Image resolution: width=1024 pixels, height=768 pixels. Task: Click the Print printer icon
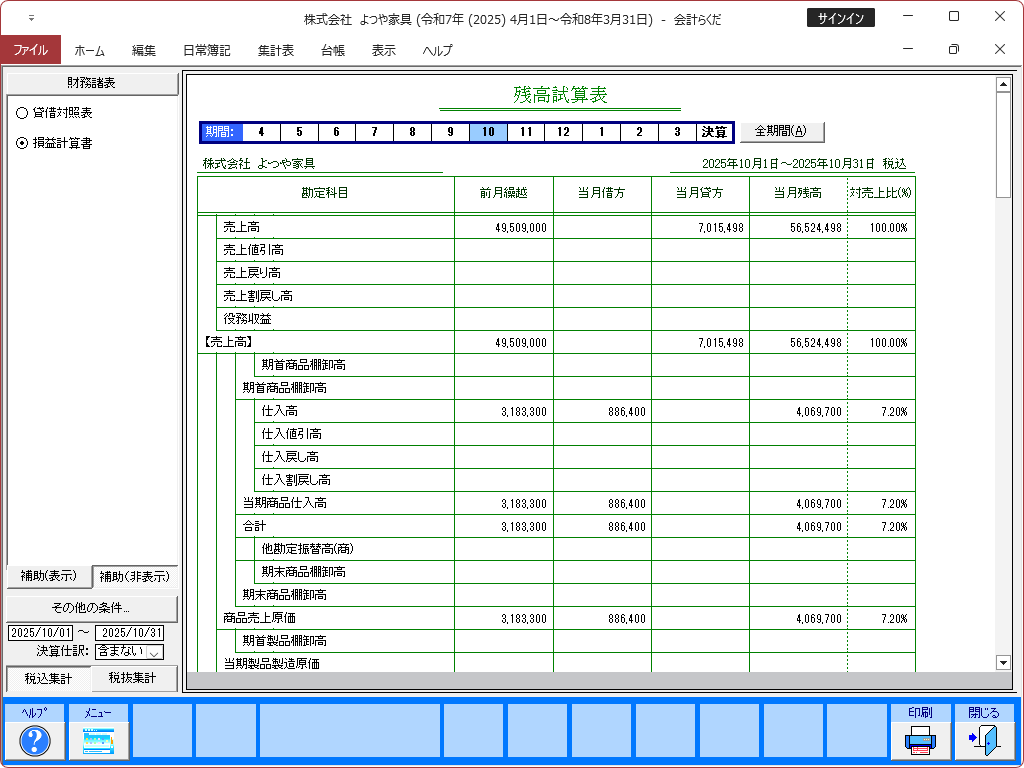920,740
